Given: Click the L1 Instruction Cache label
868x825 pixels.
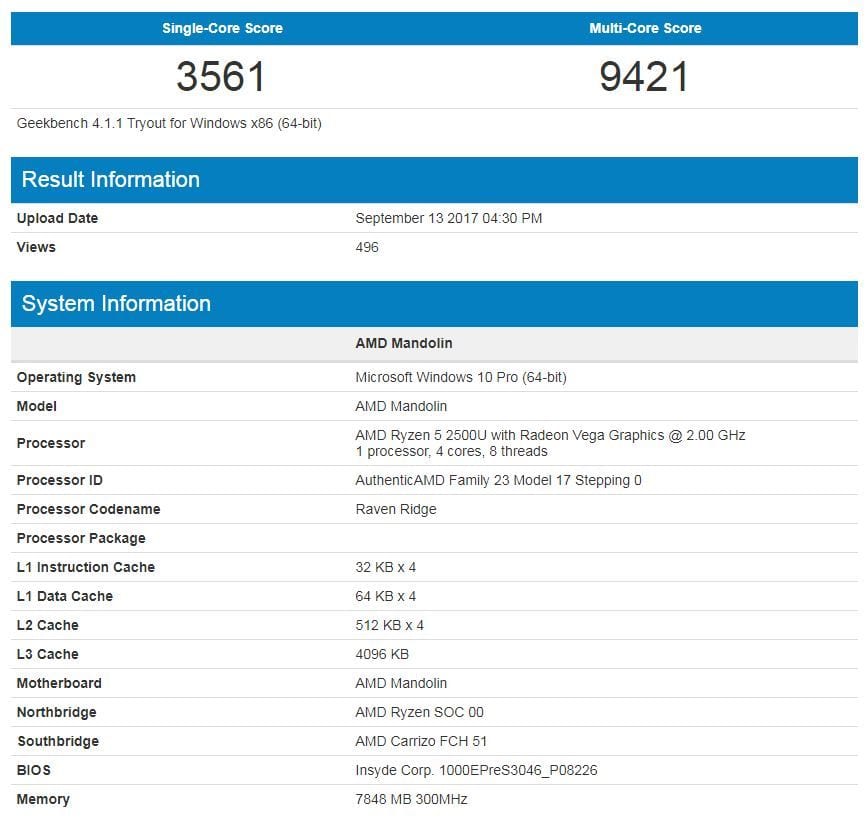Looking at the screenshot, I should 85,567.
